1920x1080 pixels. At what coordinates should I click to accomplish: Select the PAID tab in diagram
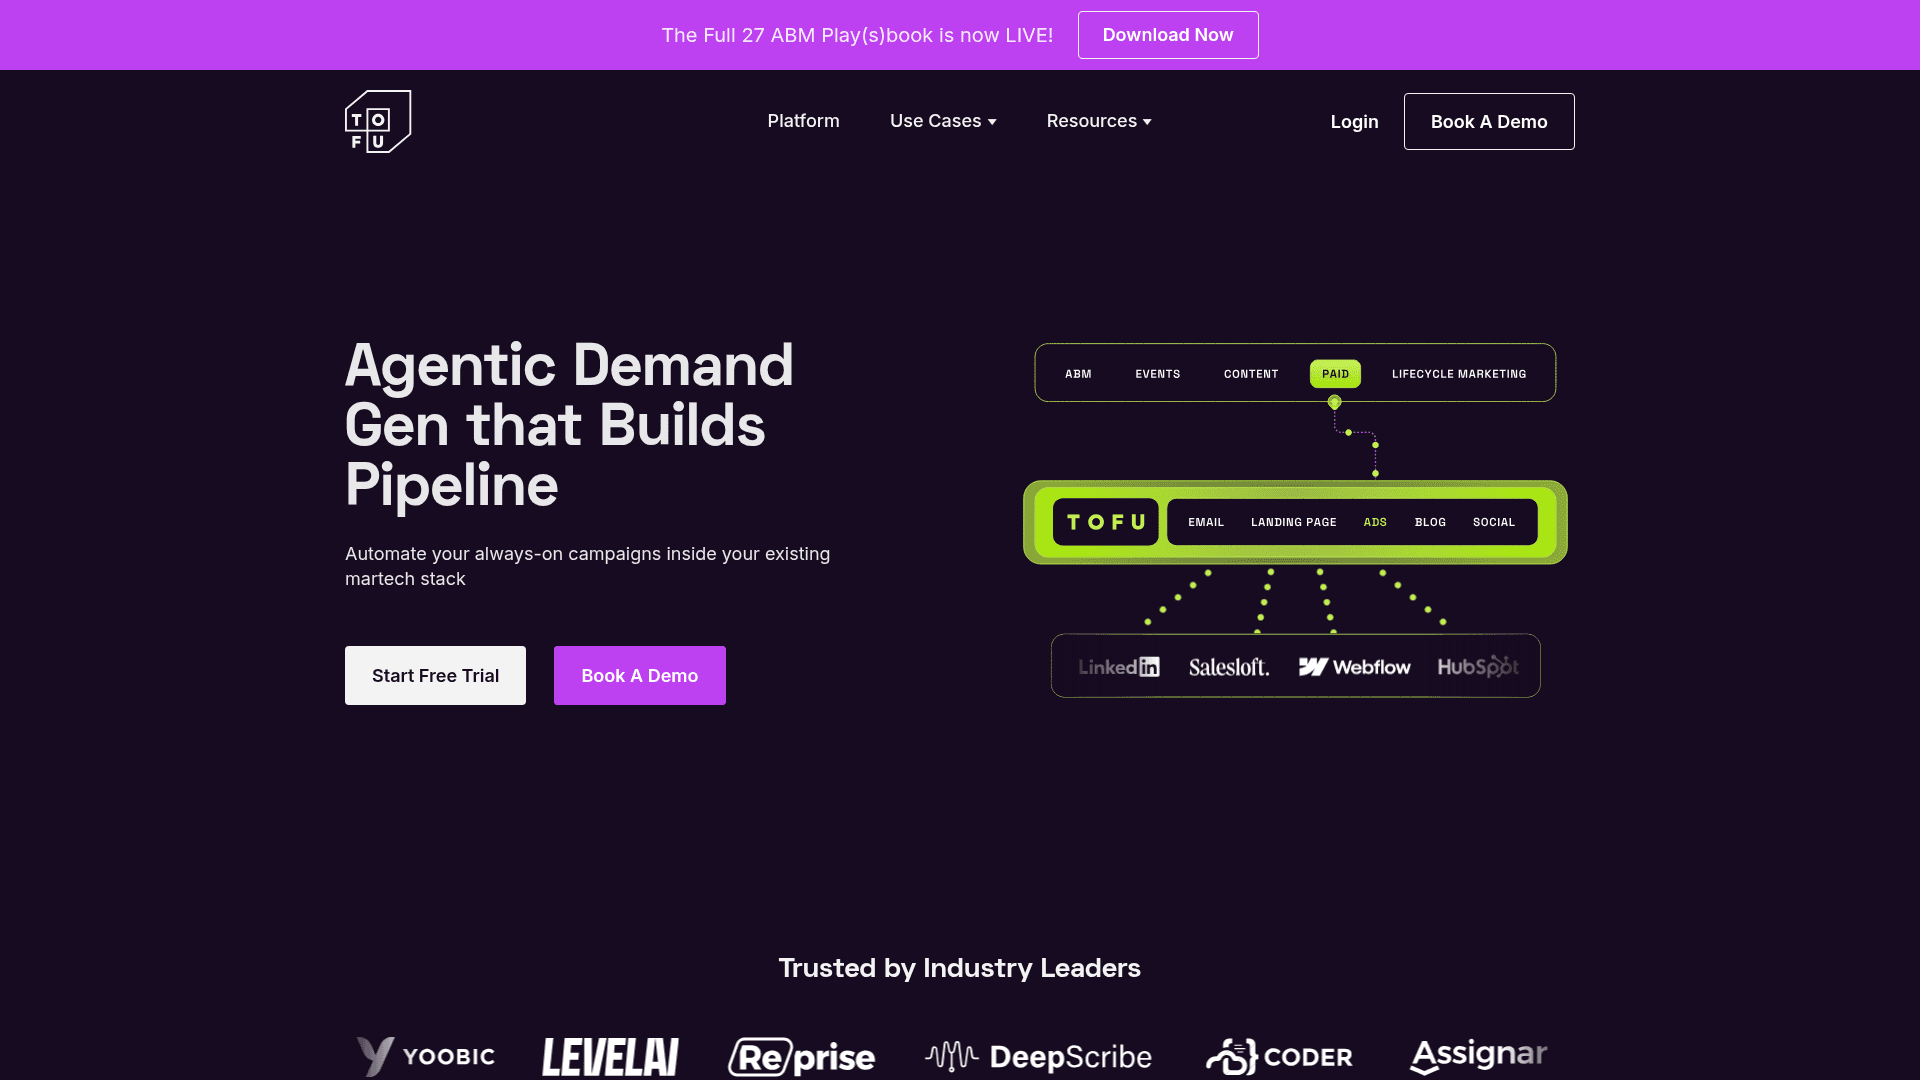point(1335,374)
